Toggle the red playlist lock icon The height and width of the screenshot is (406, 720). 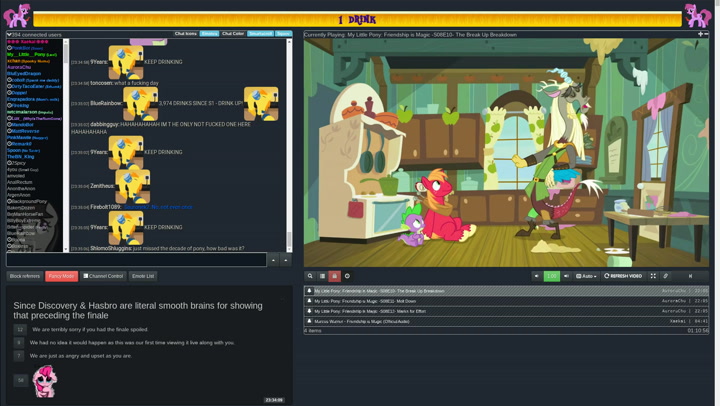334,276
